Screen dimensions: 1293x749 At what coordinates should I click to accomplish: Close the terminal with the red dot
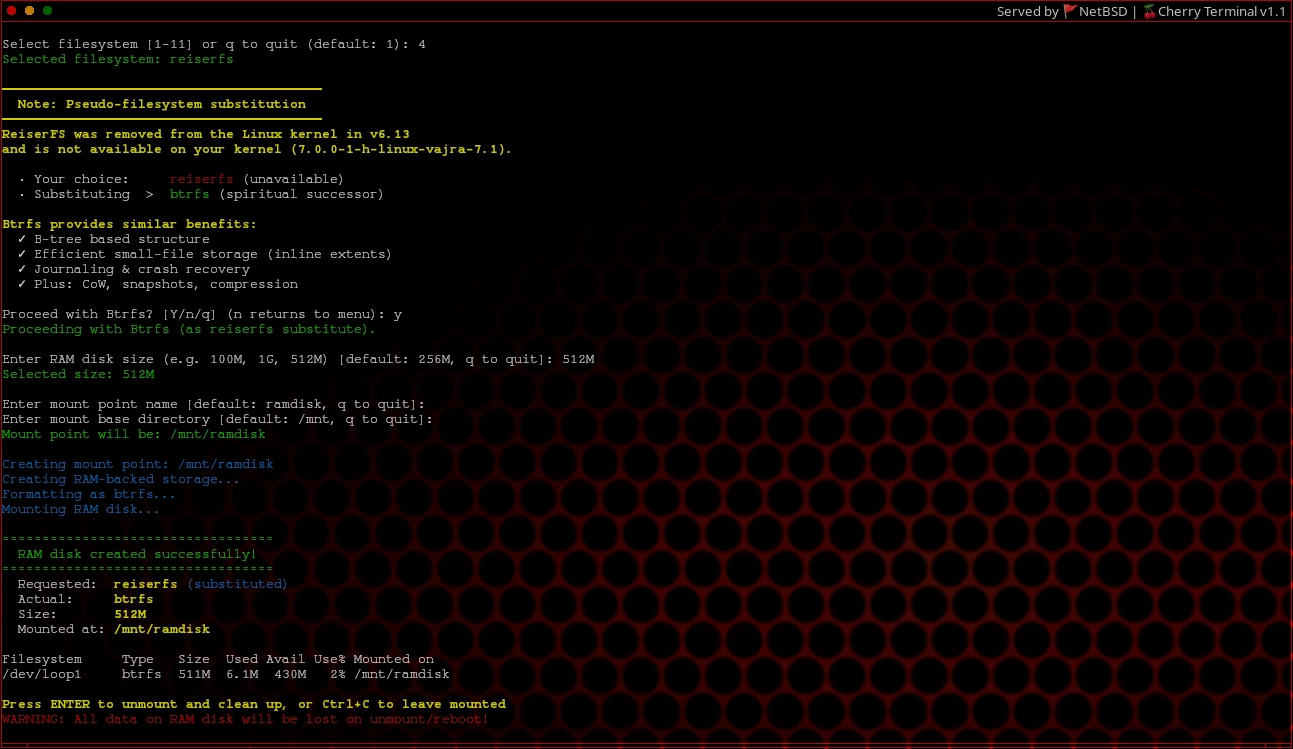pos(11,10)
